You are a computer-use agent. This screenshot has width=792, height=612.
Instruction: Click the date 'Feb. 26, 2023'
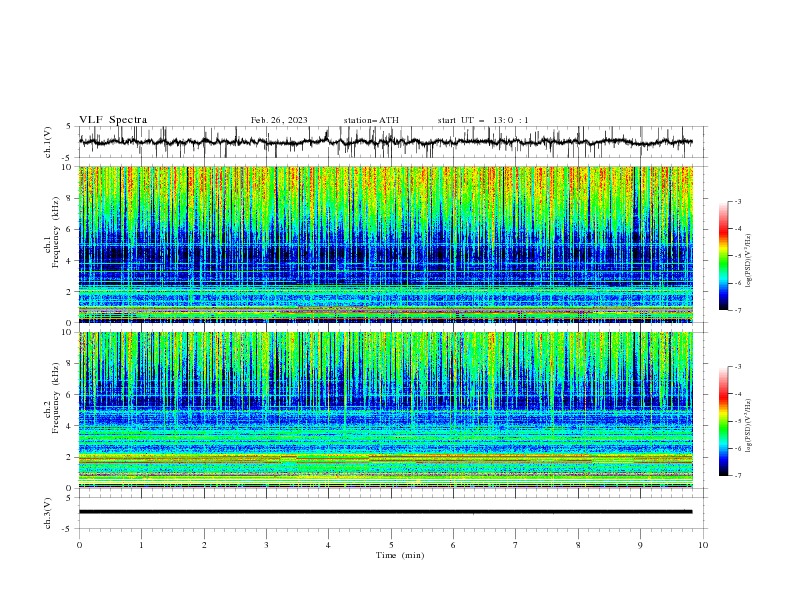(279, 120)
